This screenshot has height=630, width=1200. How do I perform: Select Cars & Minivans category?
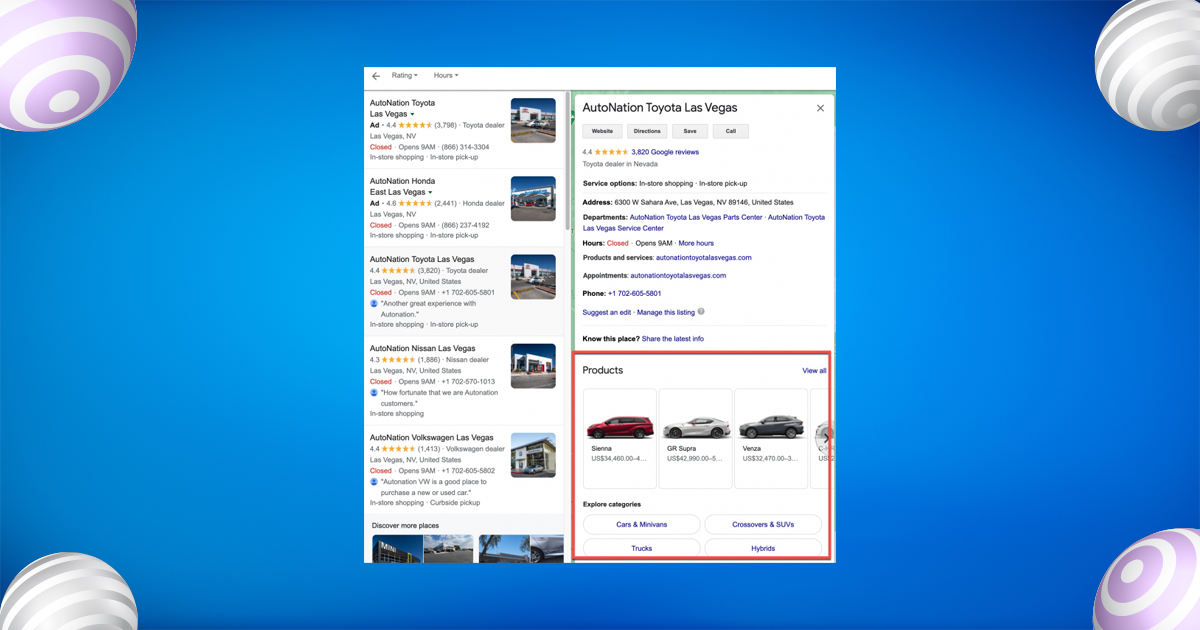(x=642, y=524)
